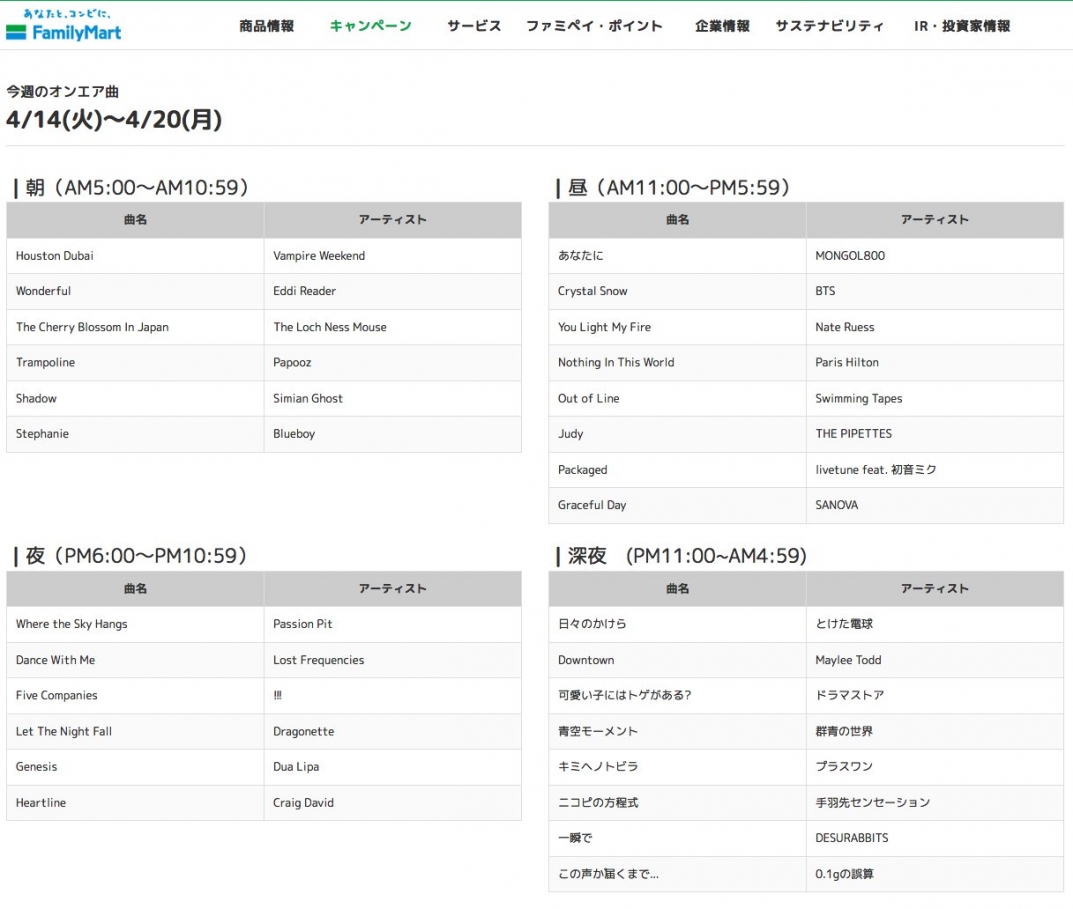
Task: Select the song 日々のかけら
Action: click(x=592, y=624)
